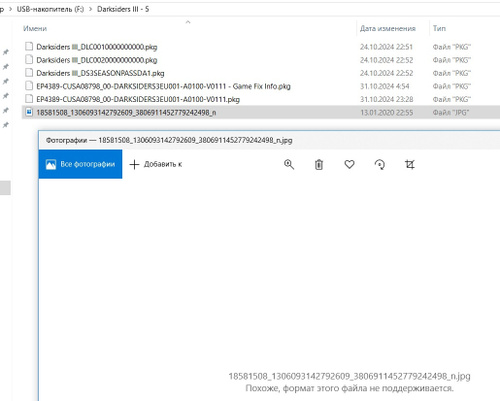
Task: Add to favorites with the heart icon
Action: coord(349,164)
